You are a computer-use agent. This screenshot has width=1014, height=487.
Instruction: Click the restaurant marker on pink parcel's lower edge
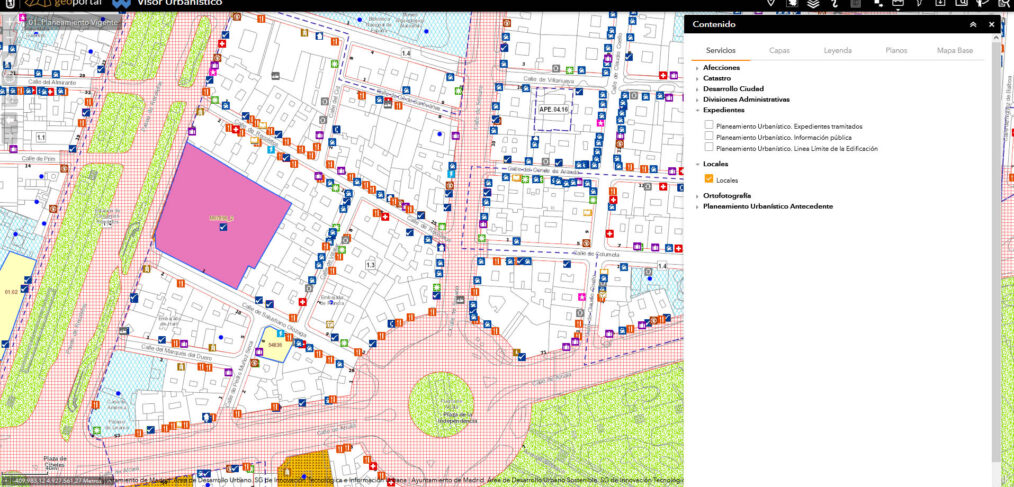(x=180, y=284)
